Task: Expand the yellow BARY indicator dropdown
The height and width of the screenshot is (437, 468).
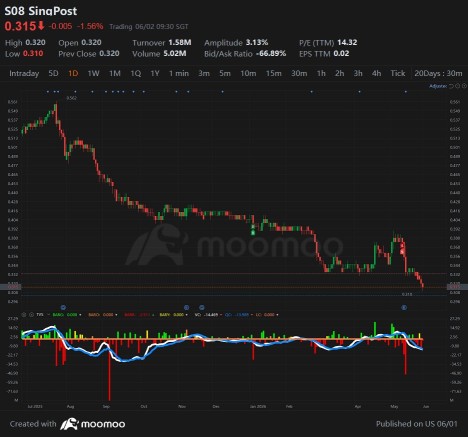Action: point(186,315)
